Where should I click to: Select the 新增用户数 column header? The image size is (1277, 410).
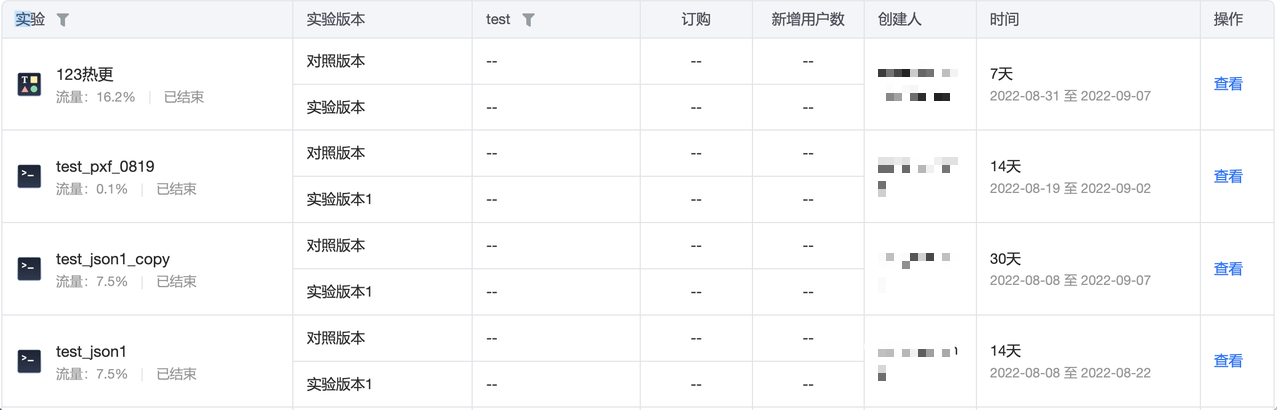808,20
